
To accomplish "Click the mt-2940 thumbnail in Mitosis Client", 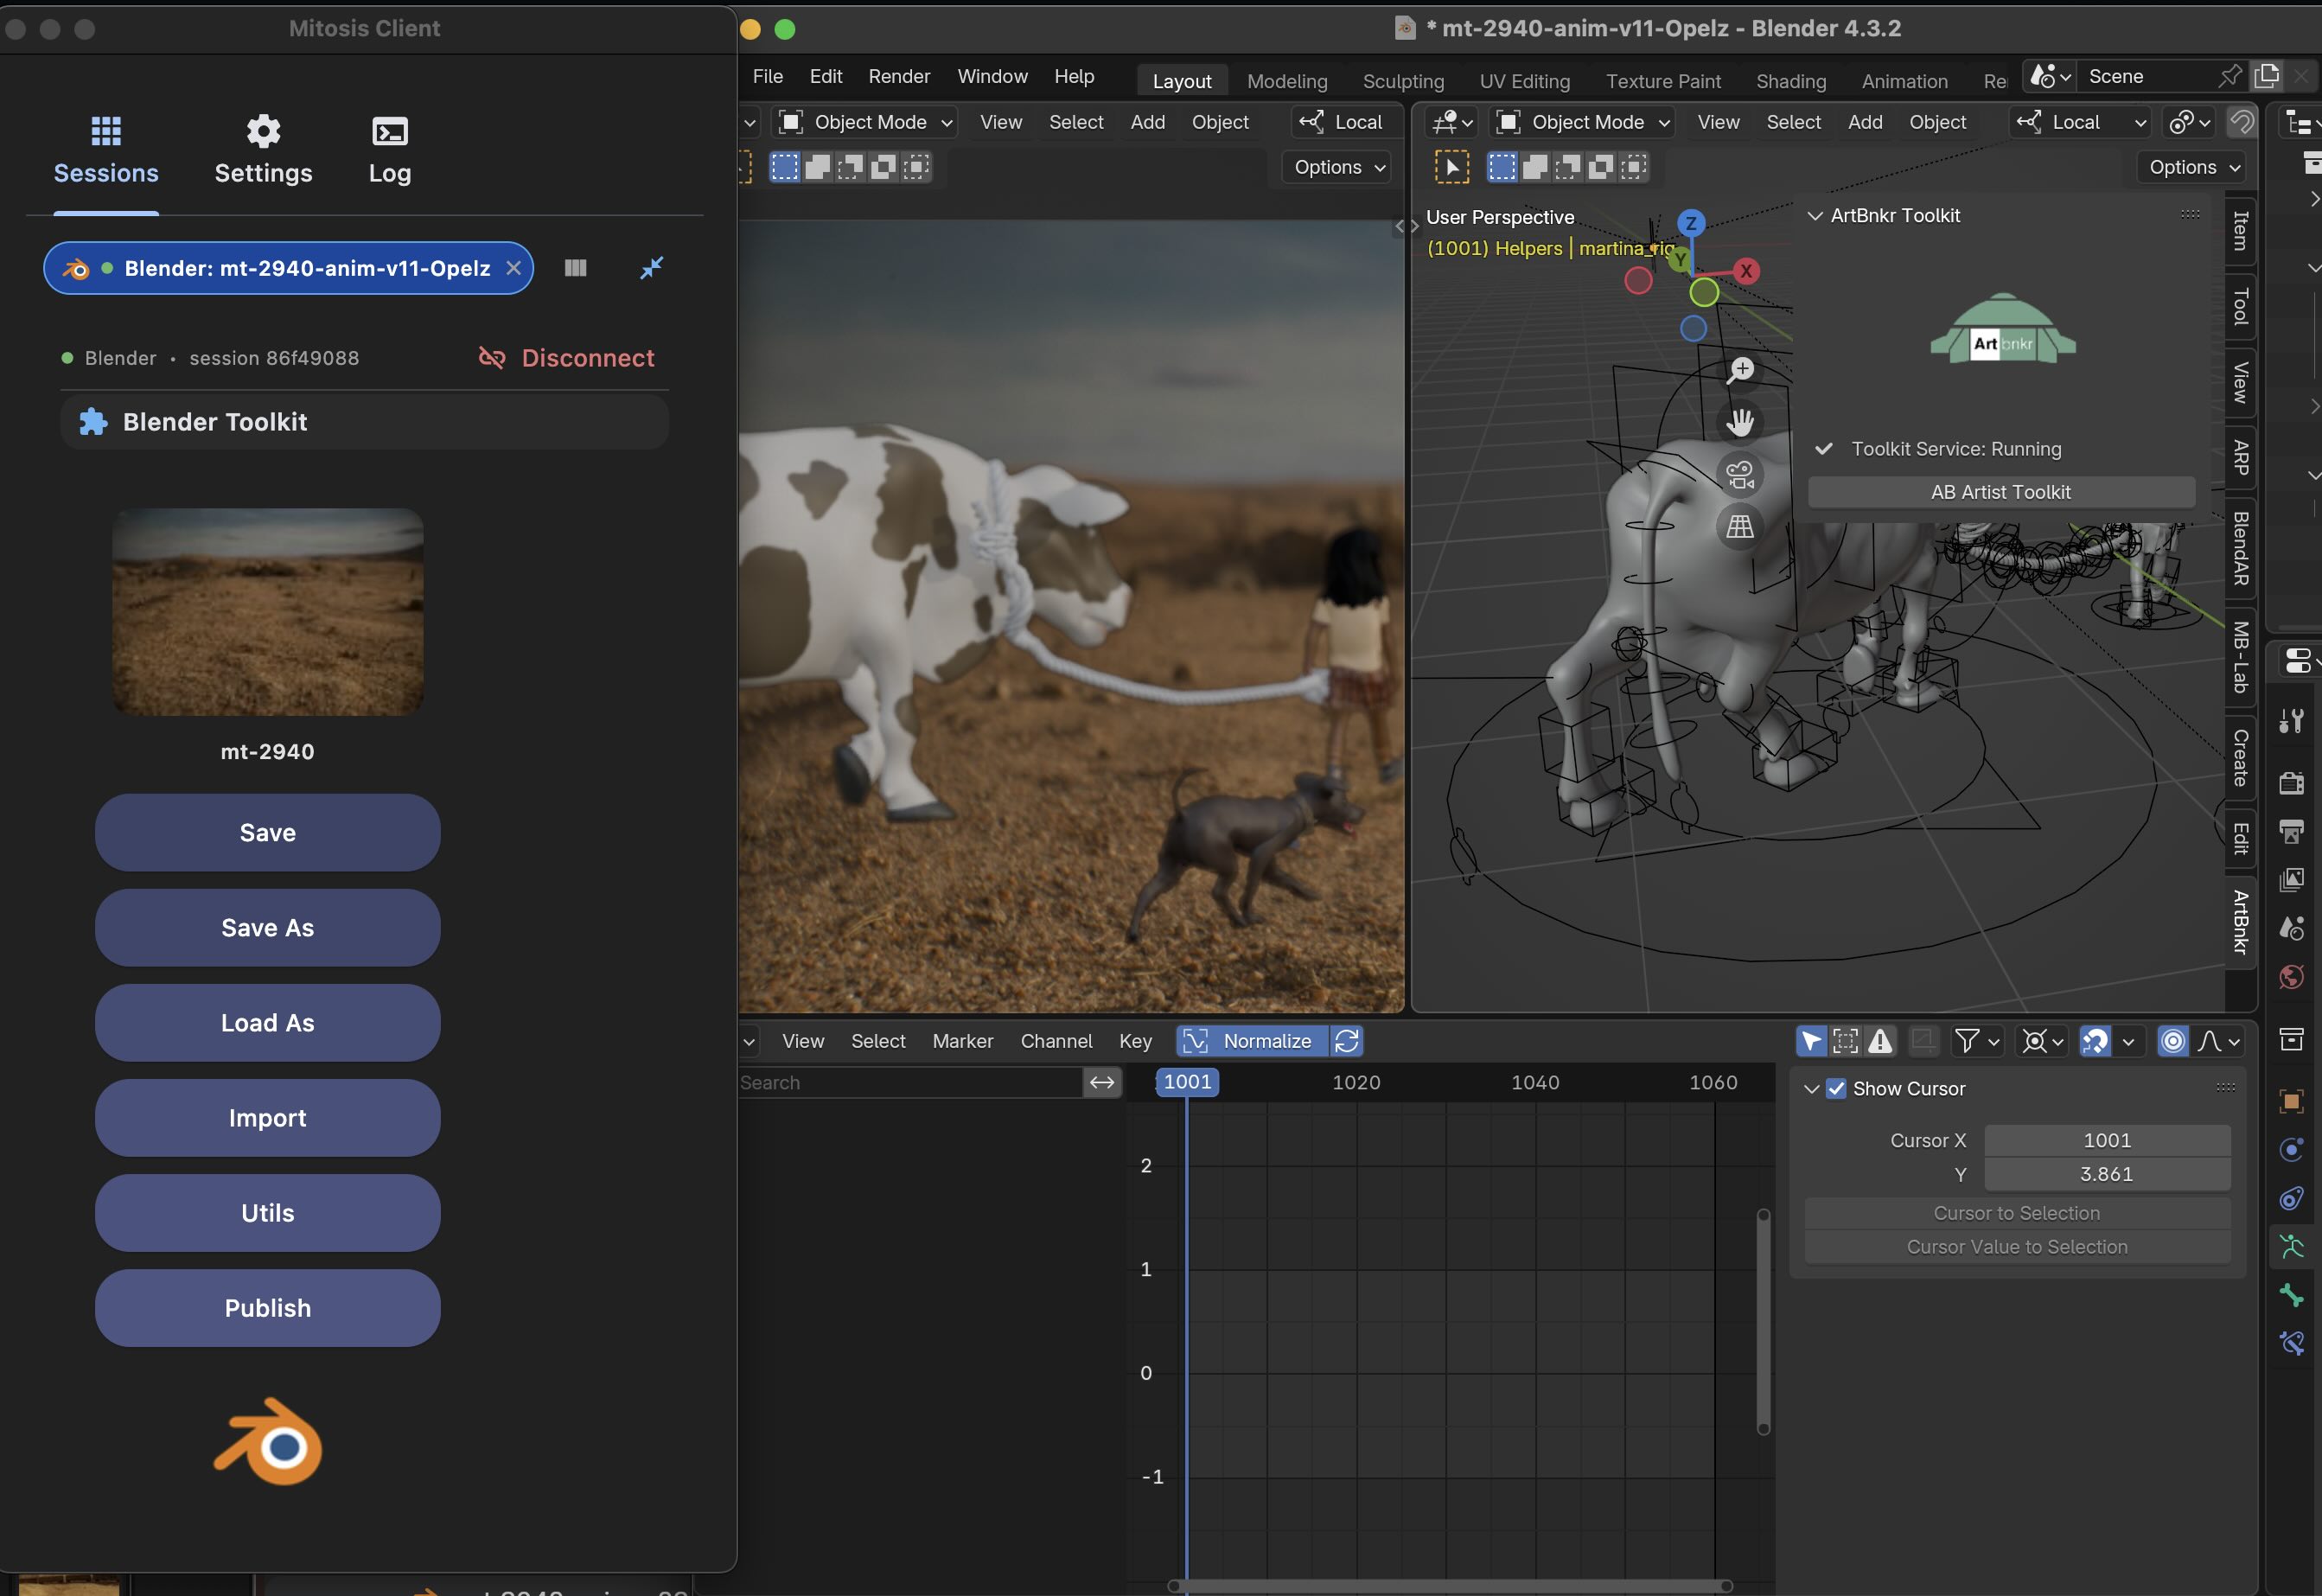I will [268, 611].
